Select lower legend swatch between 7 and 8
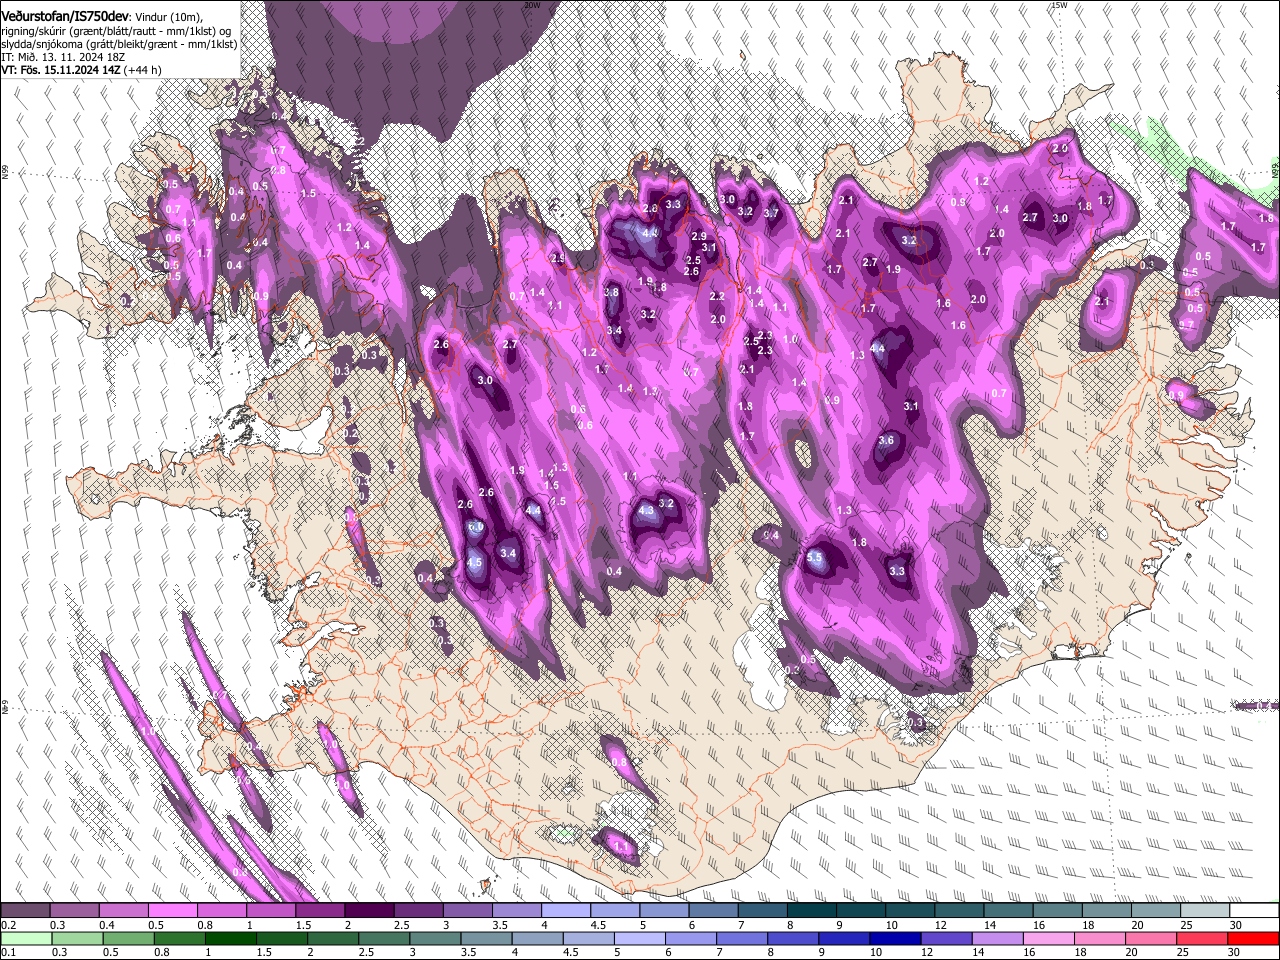Image resolution: width=1280 pixels, height=960 pixels. click(x=741, y=938)
